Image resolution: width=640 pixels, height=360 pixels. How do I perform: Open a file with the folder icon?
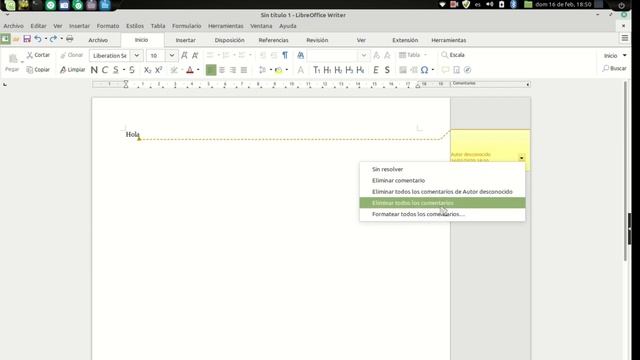click(16, 39)
